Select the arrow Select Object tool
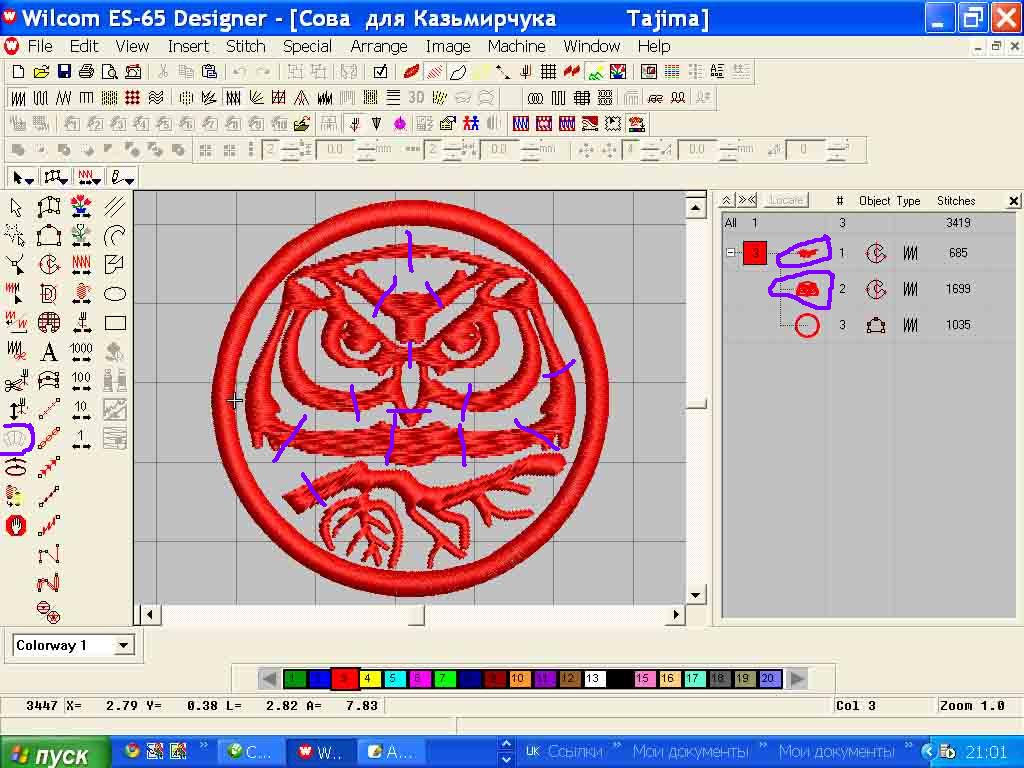The height and width of the screenshot is (768, 1024). pyautogui.click(x=15, y=207)
